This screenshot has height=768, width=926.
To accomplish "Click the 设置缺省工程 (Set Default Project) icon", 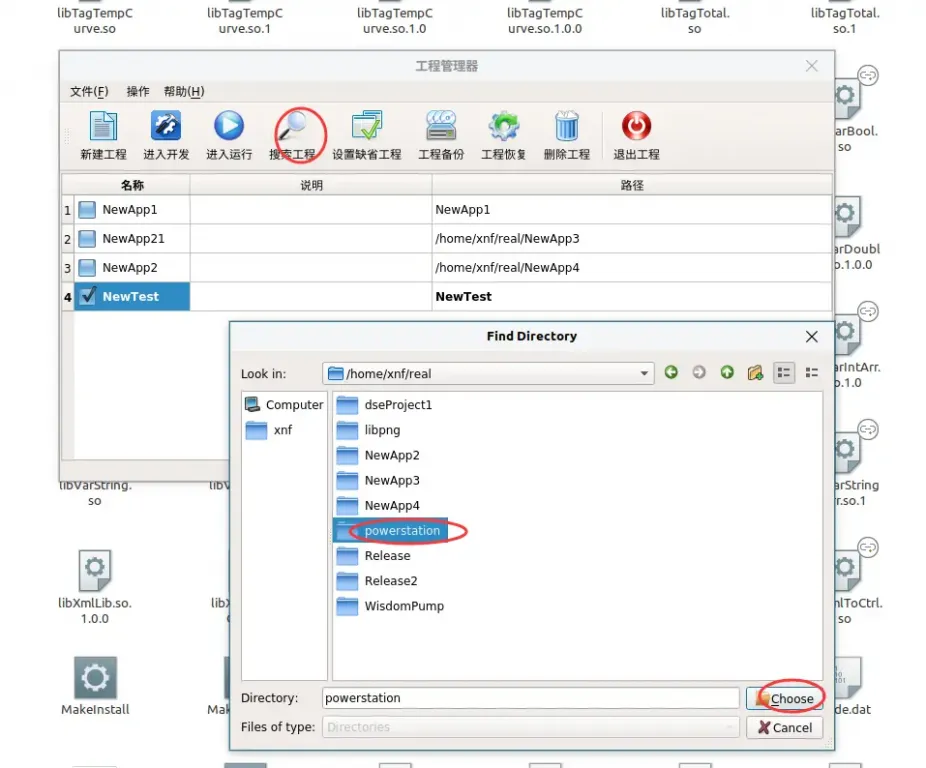I will (367, 126).
